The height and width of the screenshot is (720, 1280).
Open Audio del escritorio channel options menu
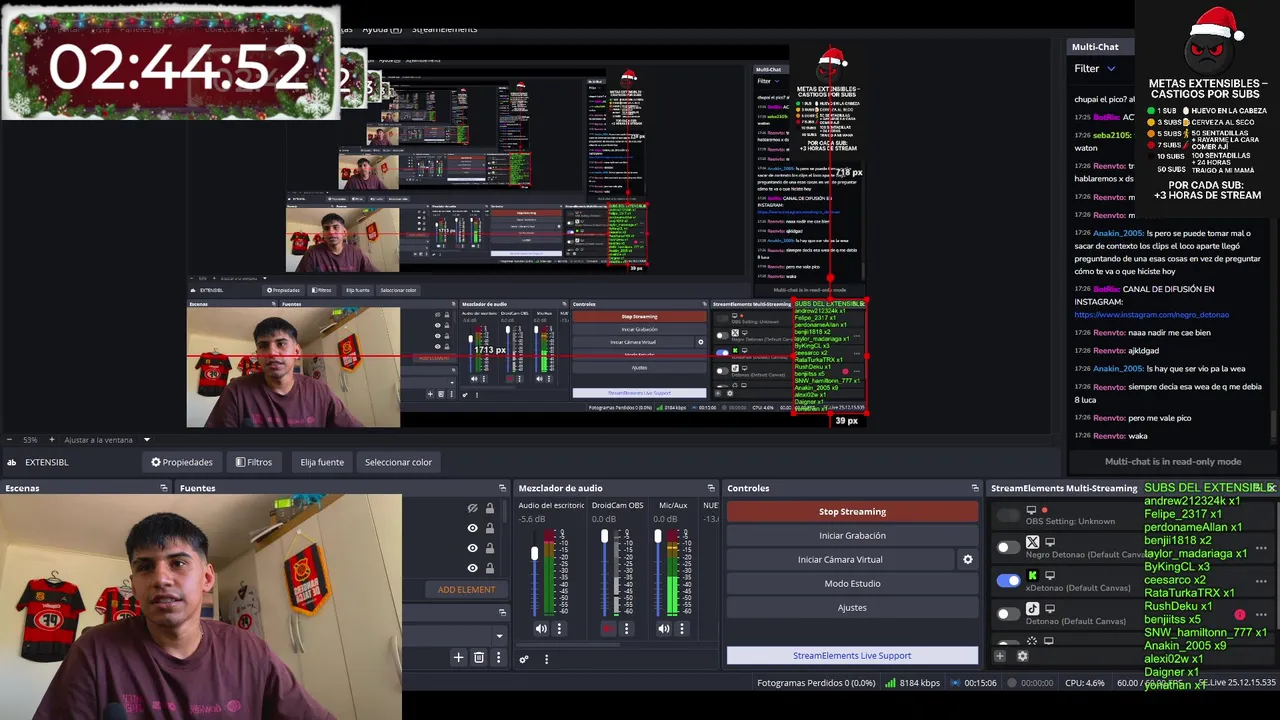click(x=559, y=629)
